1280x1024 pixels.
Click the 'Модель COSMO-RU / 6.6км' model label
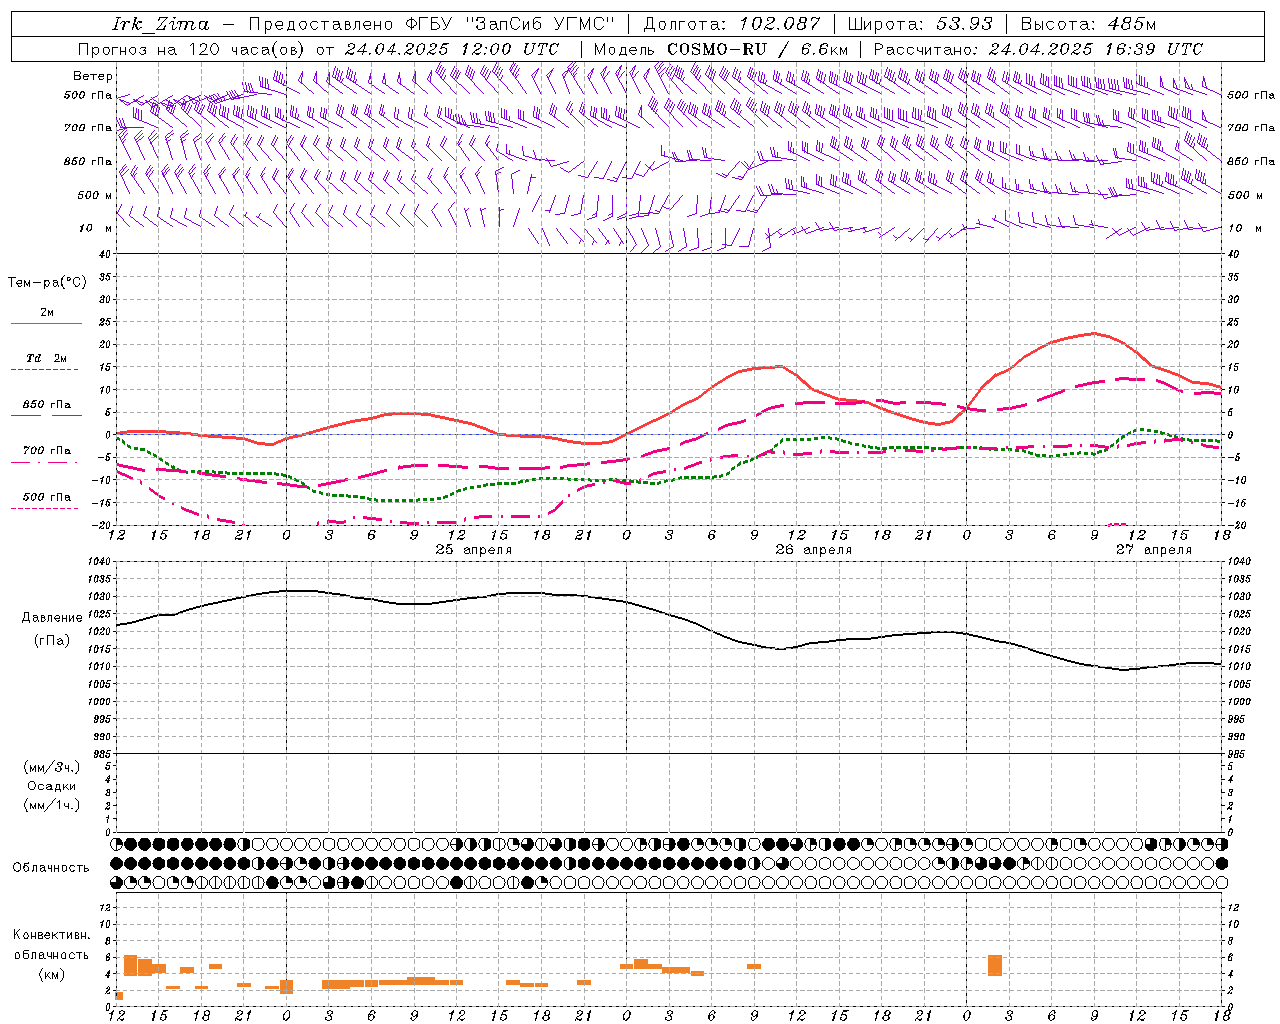click(720, 49)
